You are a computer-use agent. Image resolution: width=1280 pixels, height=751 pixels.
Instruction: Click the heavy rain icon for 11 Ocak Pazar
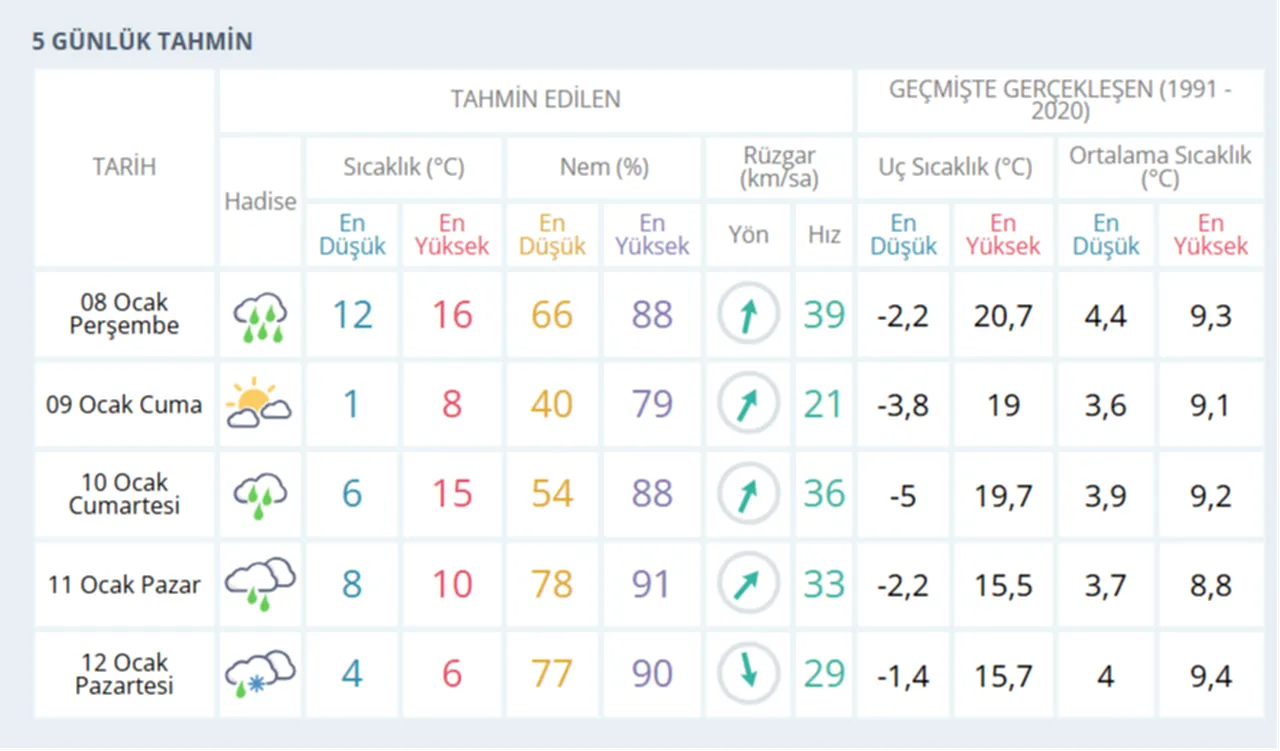pos(259,583)
